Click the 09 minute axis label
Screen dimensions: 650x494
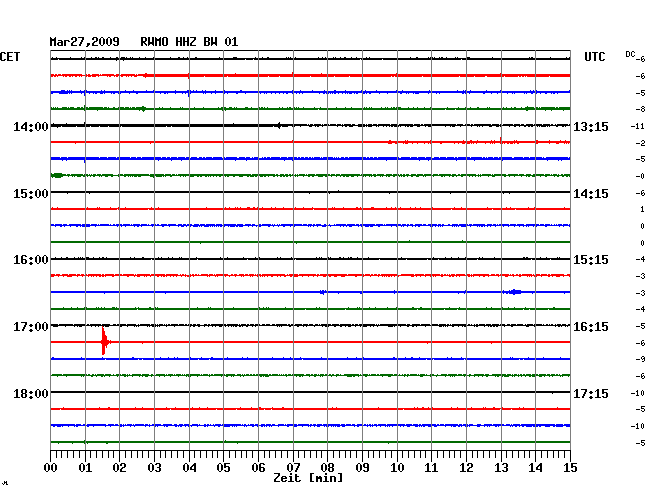[x=362, y=468]
